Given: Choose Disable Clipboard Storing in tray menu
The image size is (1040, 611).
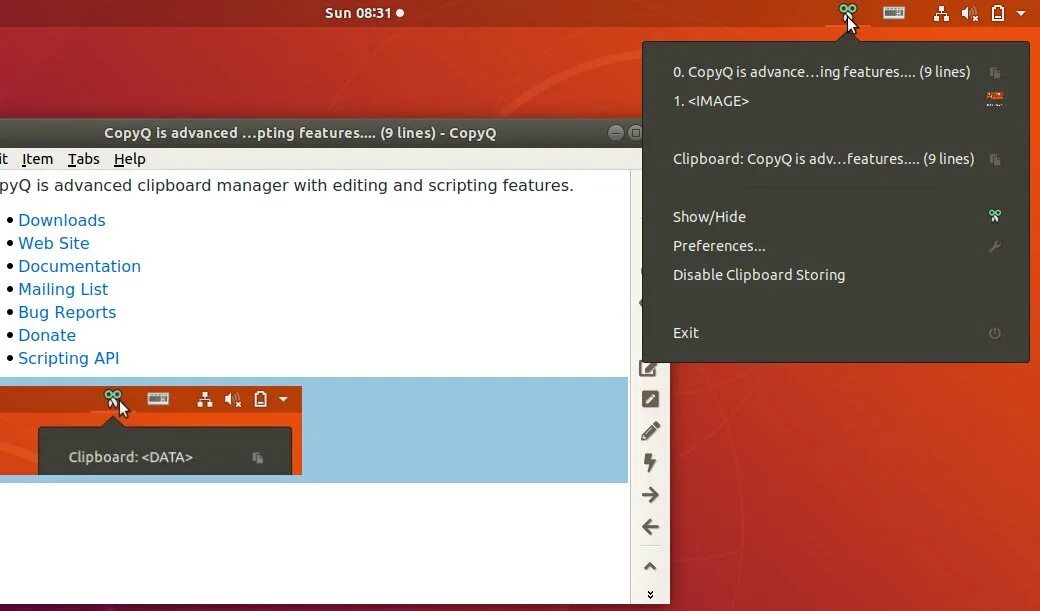Looking at the screenshot, I should click(836, 275).
